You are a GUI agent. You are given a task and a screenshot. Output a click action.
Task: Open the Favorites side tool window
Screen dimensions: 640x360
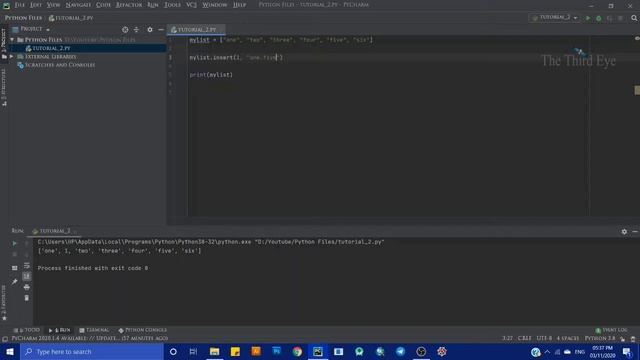click(x=4, y=302)
